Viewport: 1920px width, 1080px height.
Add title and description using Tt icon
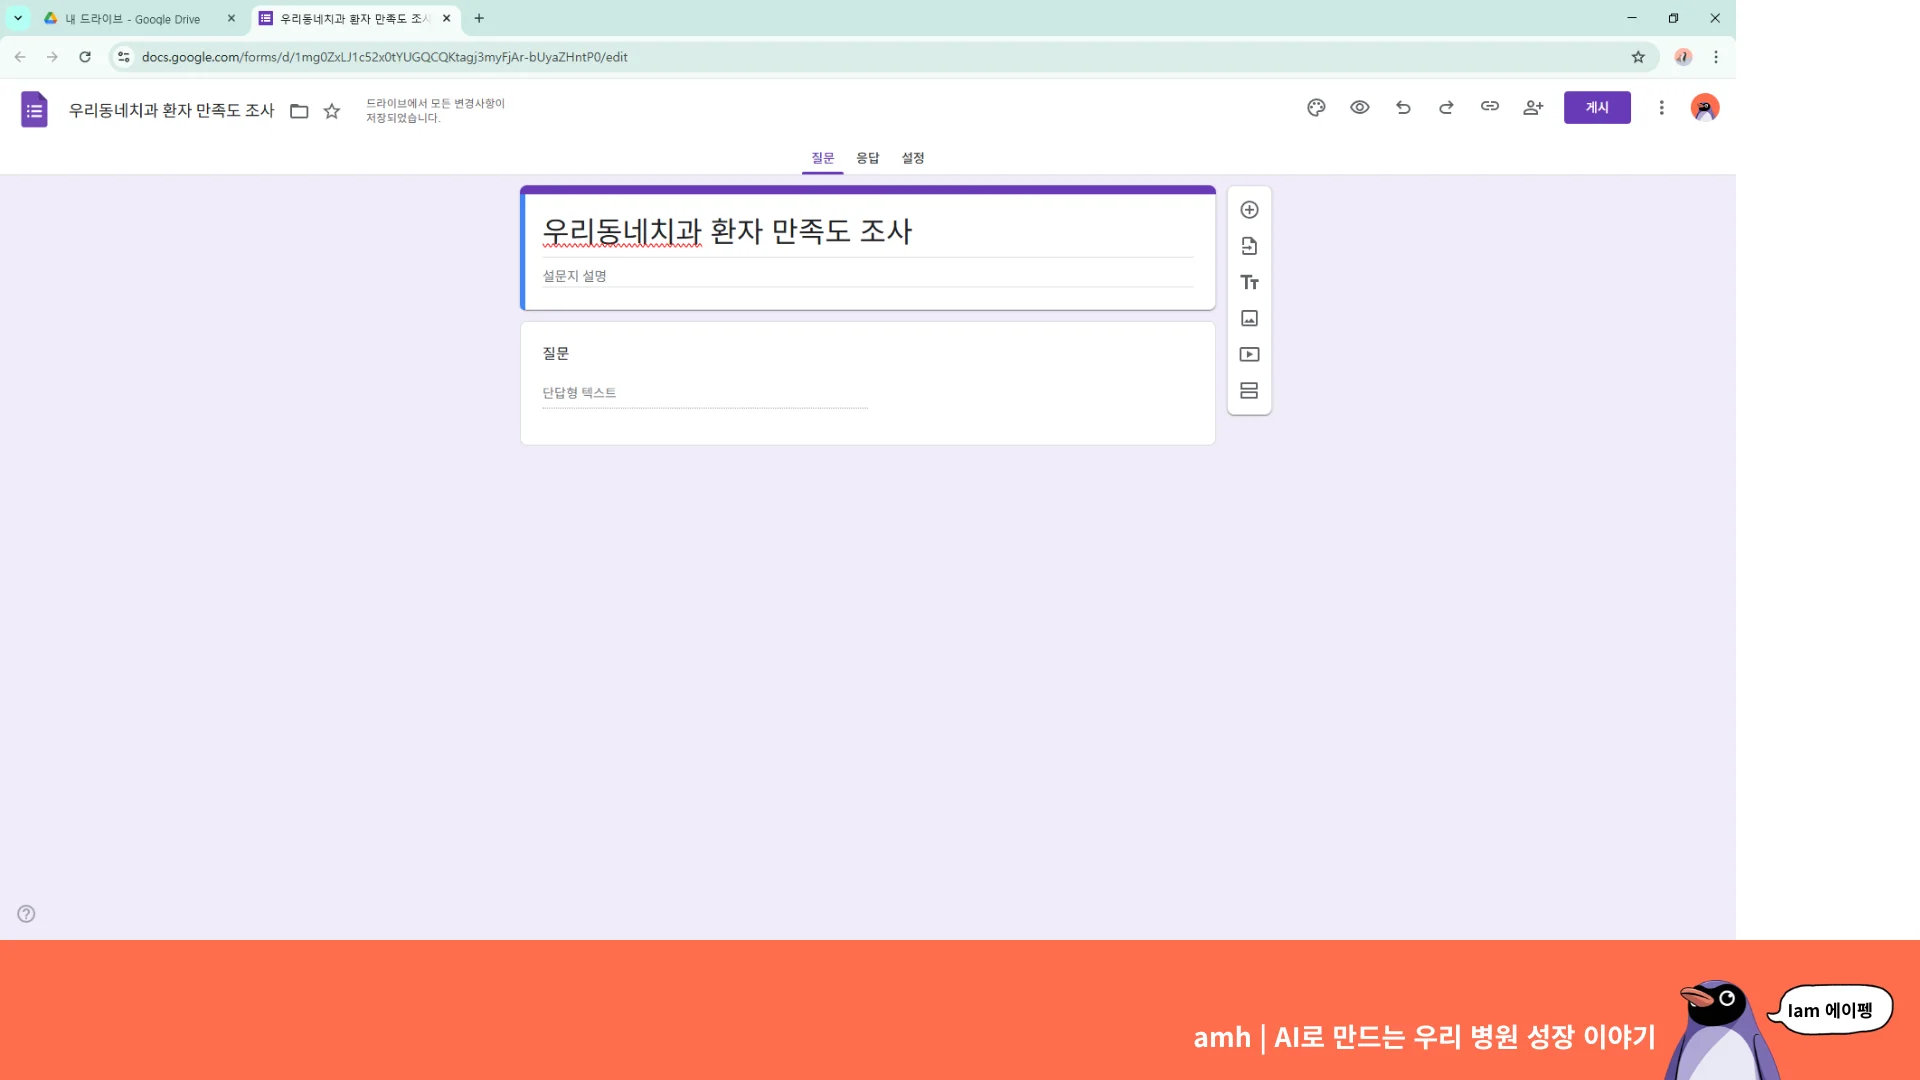click(x=1249, y=282)
